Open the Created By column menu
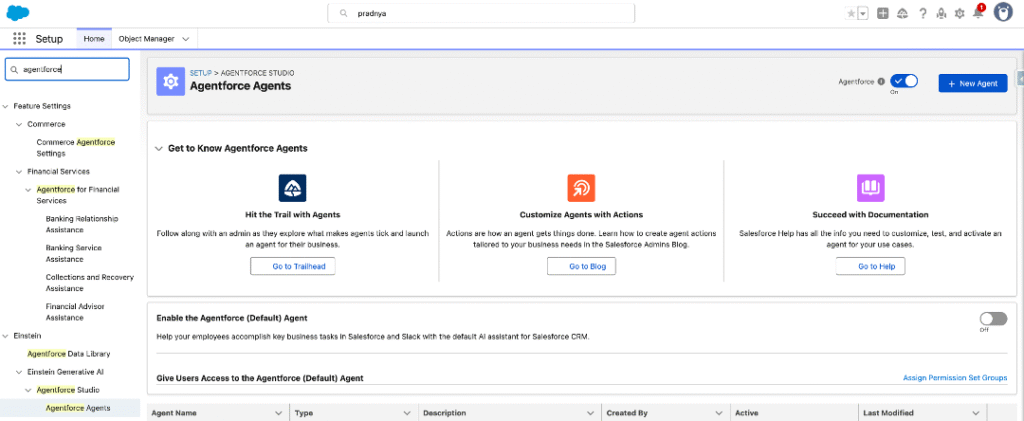 pyautogui.click(x=718, y=413)
